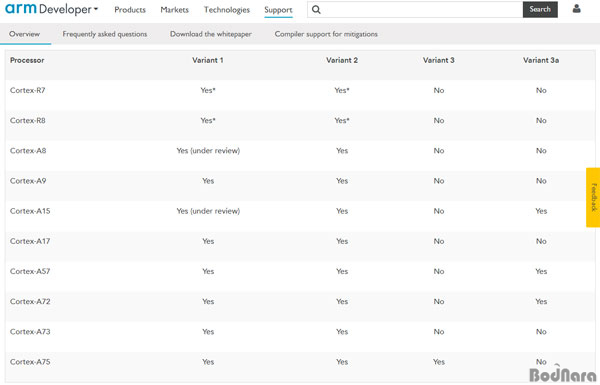600x385 pixels.
Task: Click the search magnifier icon
Action: coord(316,10)
